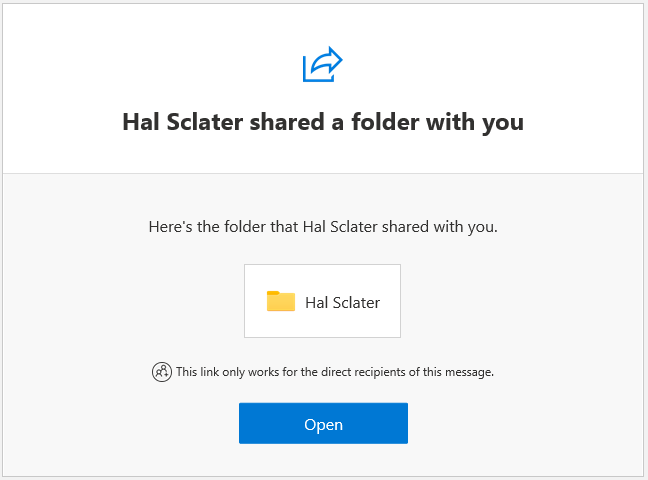Click the Hal Sclater folder name label
This screenshot has width=648, height=480.
[x=343, y=303]
